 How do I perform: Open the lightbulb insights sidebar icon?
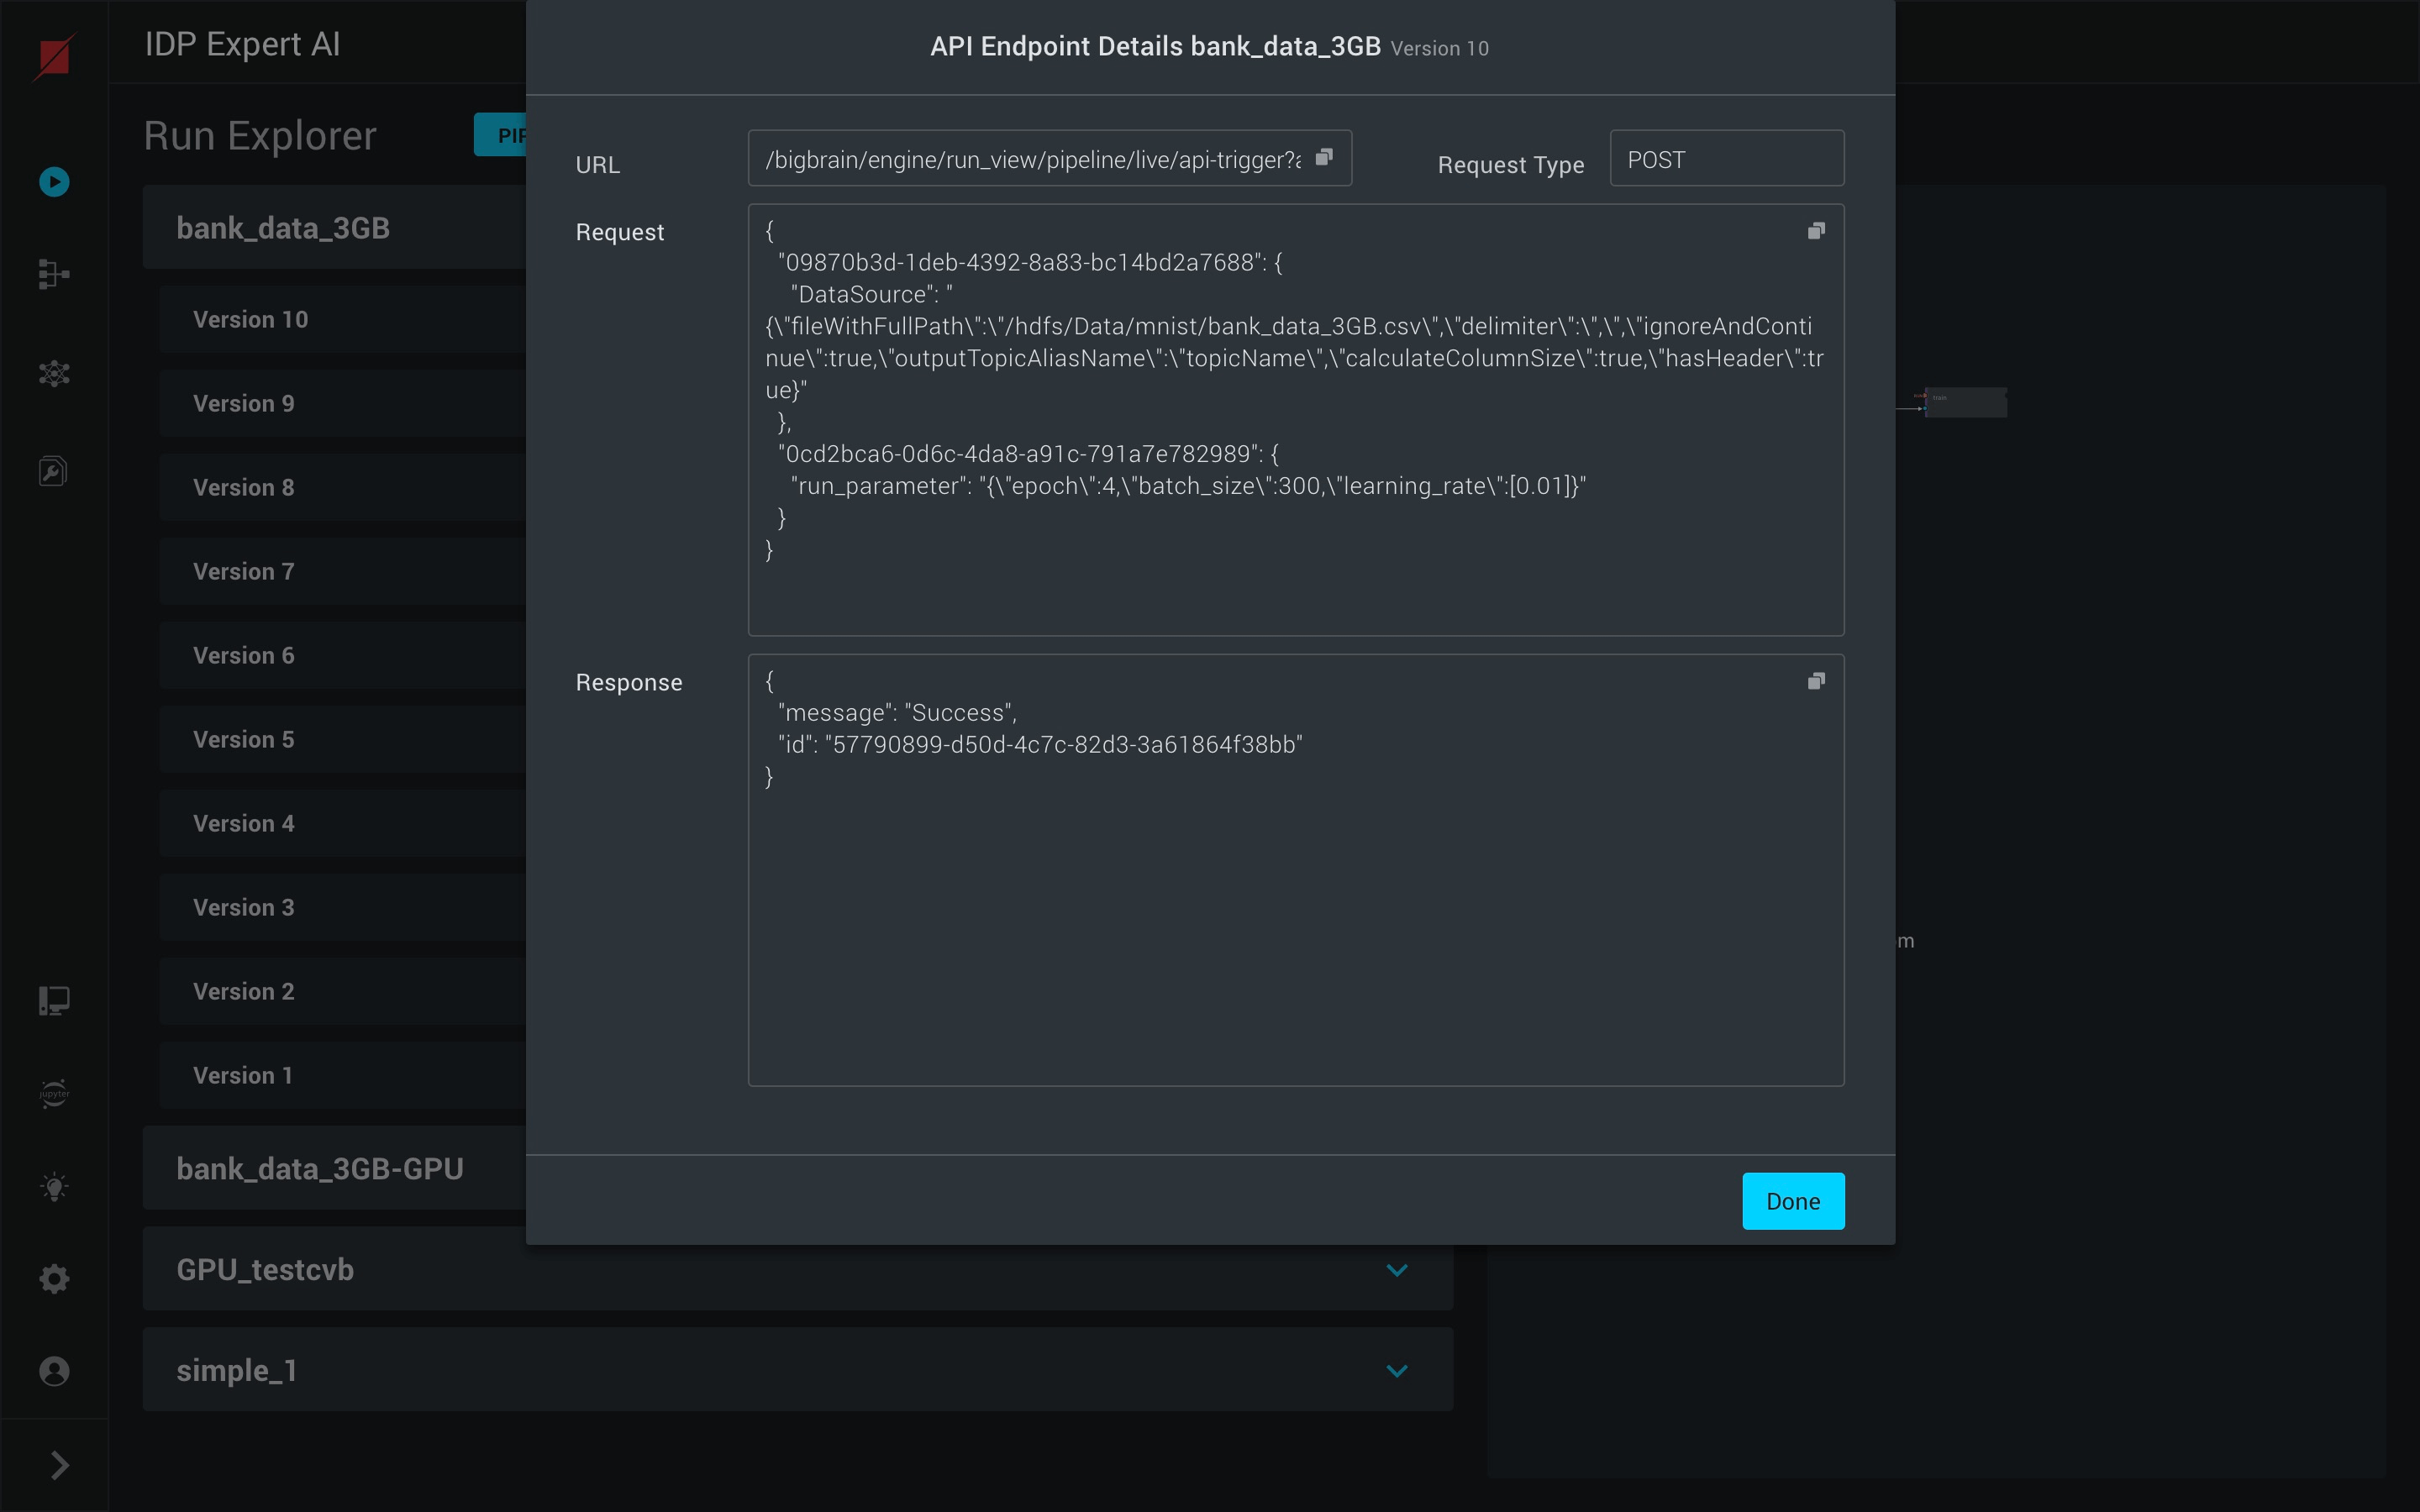pos(54,1187)
